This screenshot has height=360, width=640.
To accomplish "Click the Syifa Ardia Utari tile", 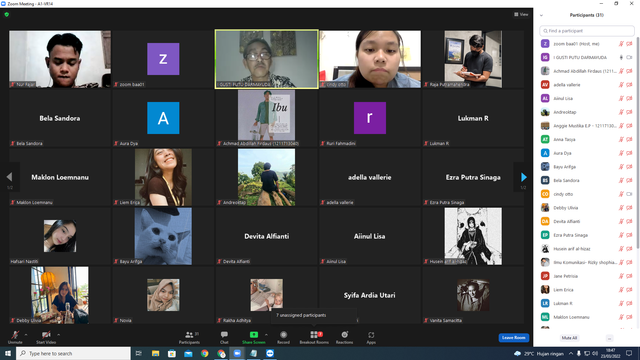I will 370,295.
